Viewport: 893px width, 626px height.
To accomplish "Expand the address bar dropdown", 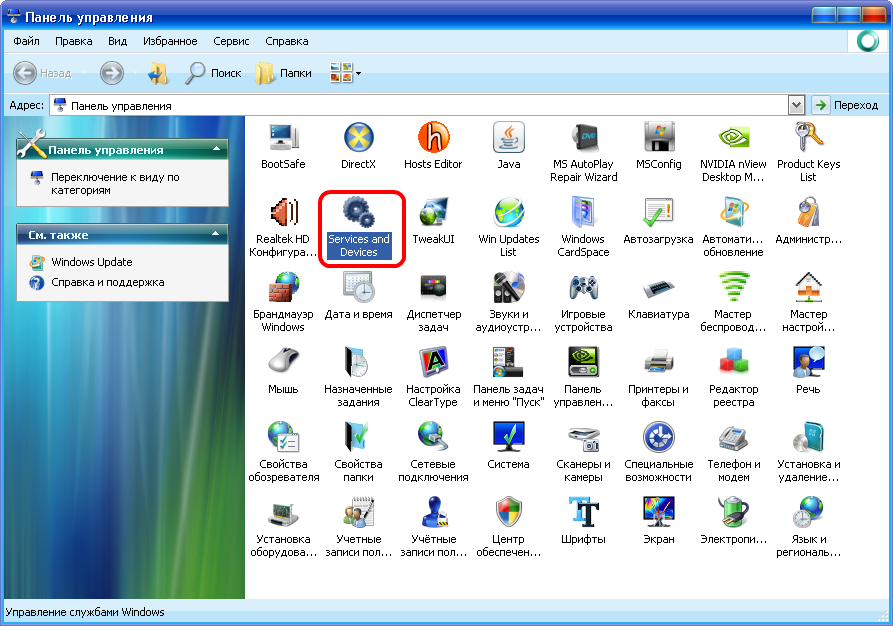I will 796,105.
